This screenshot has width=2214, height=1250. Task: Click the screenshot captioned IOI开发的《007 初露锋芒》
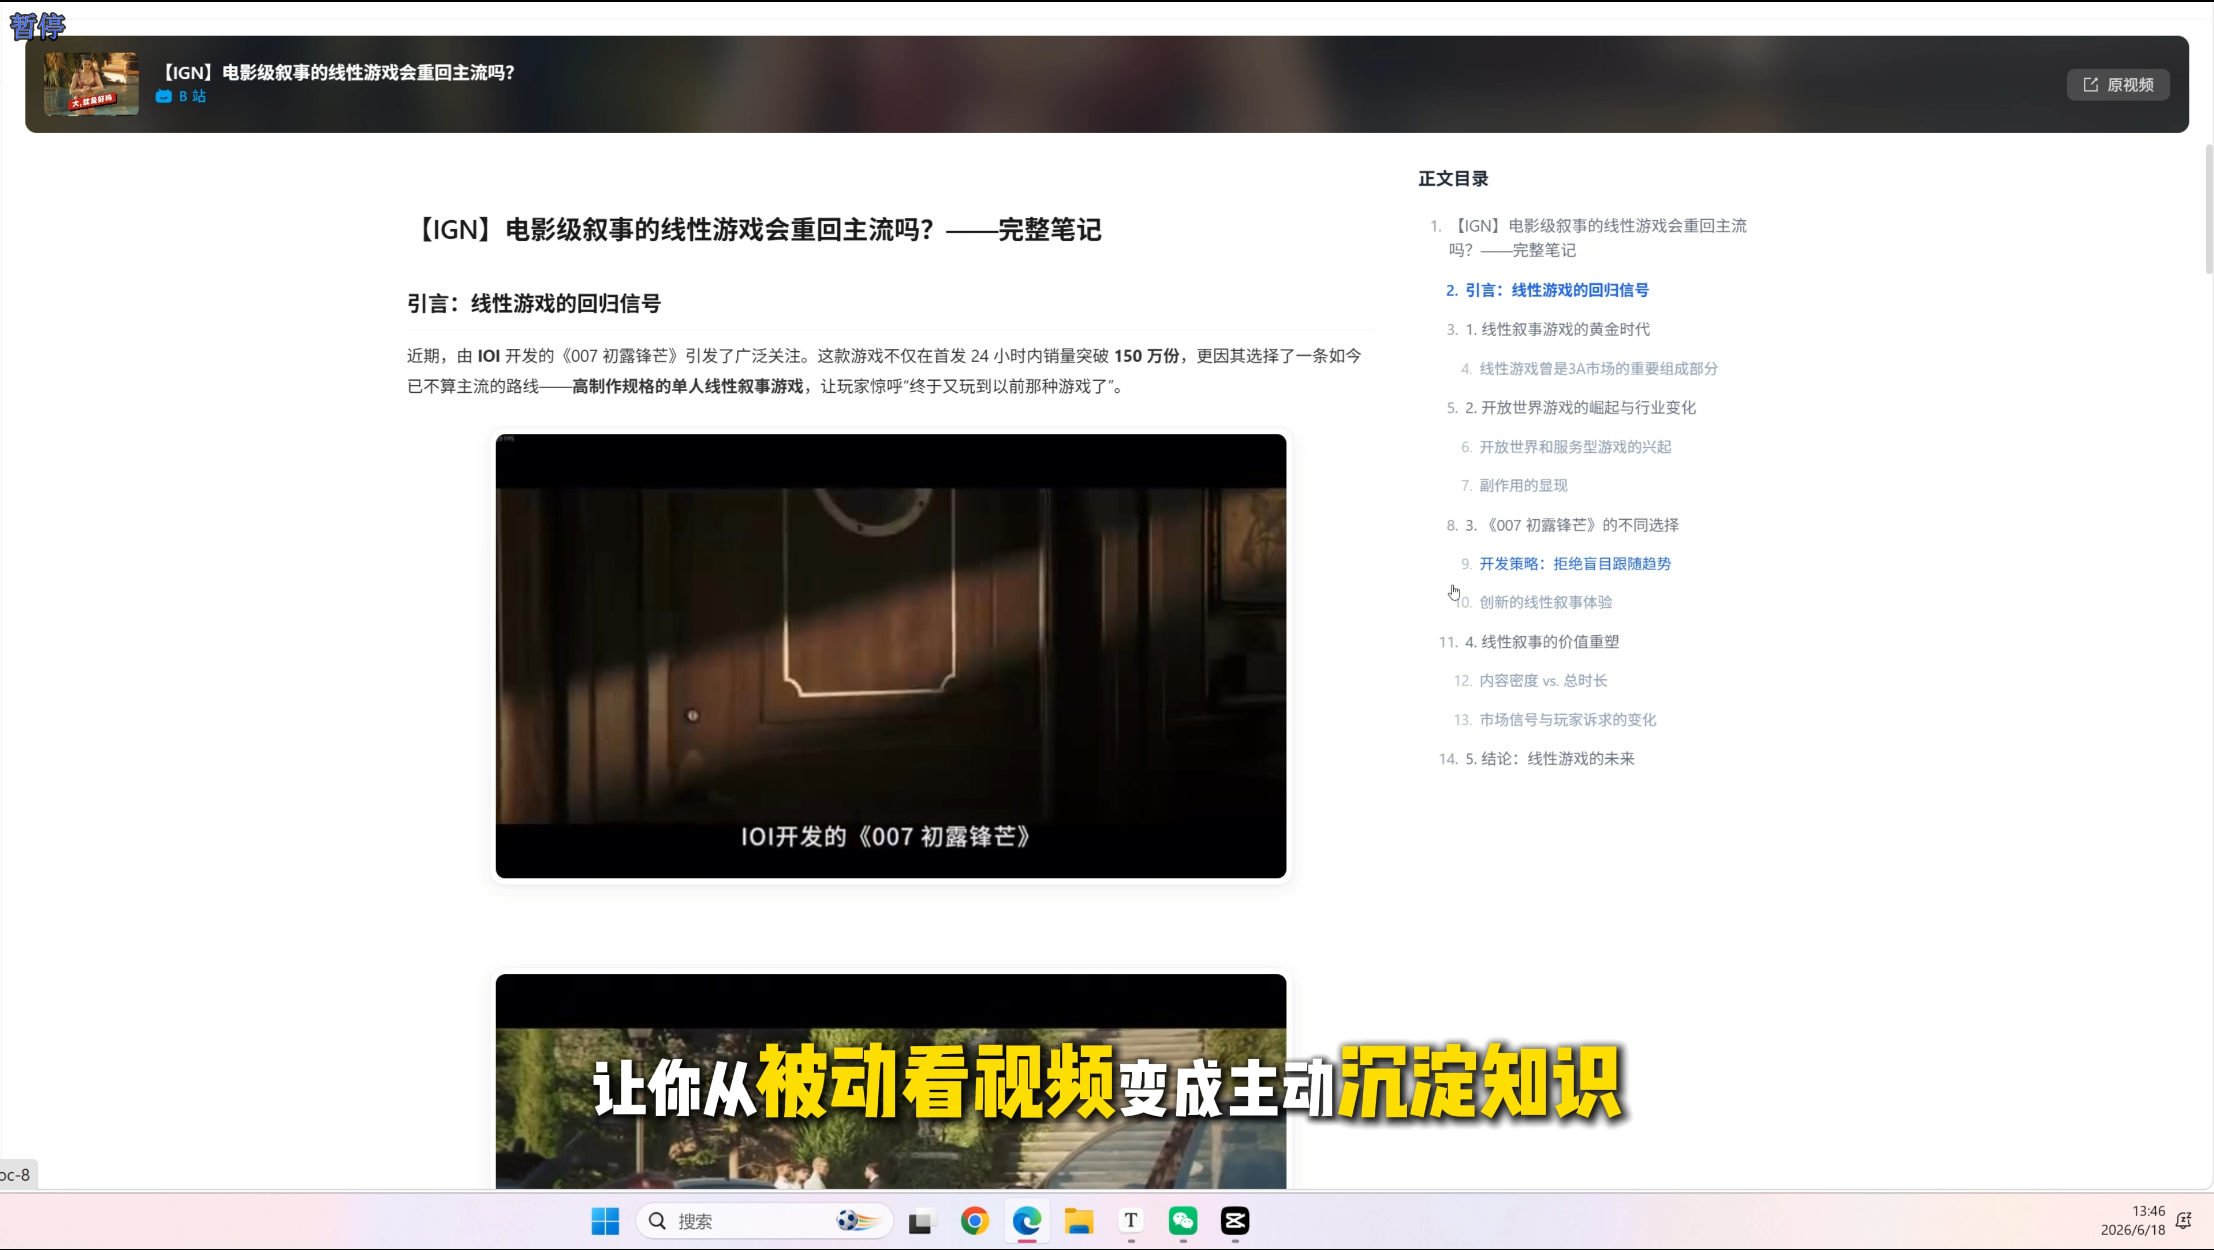891,656
